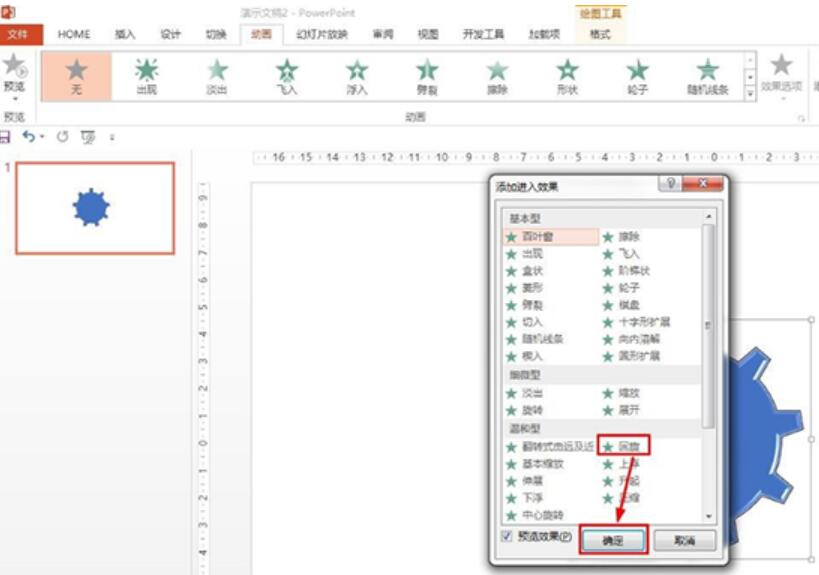Switch to the 审阅 tab

pos(383,34)
